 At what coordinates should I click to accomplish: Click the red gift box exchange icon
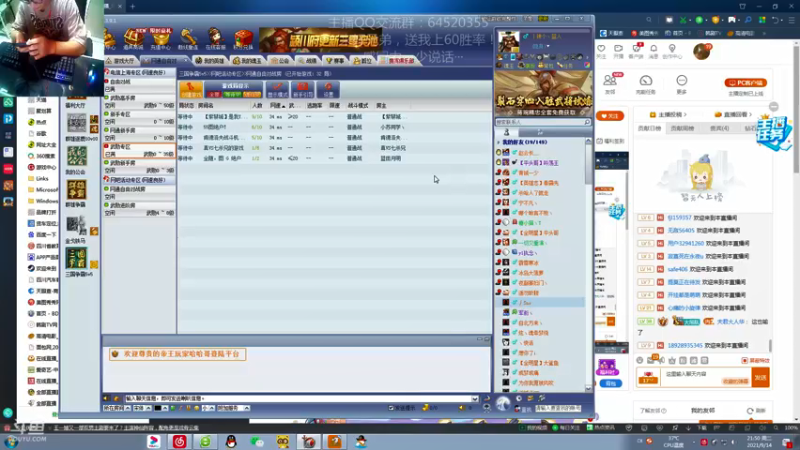[x=243, y=39]
